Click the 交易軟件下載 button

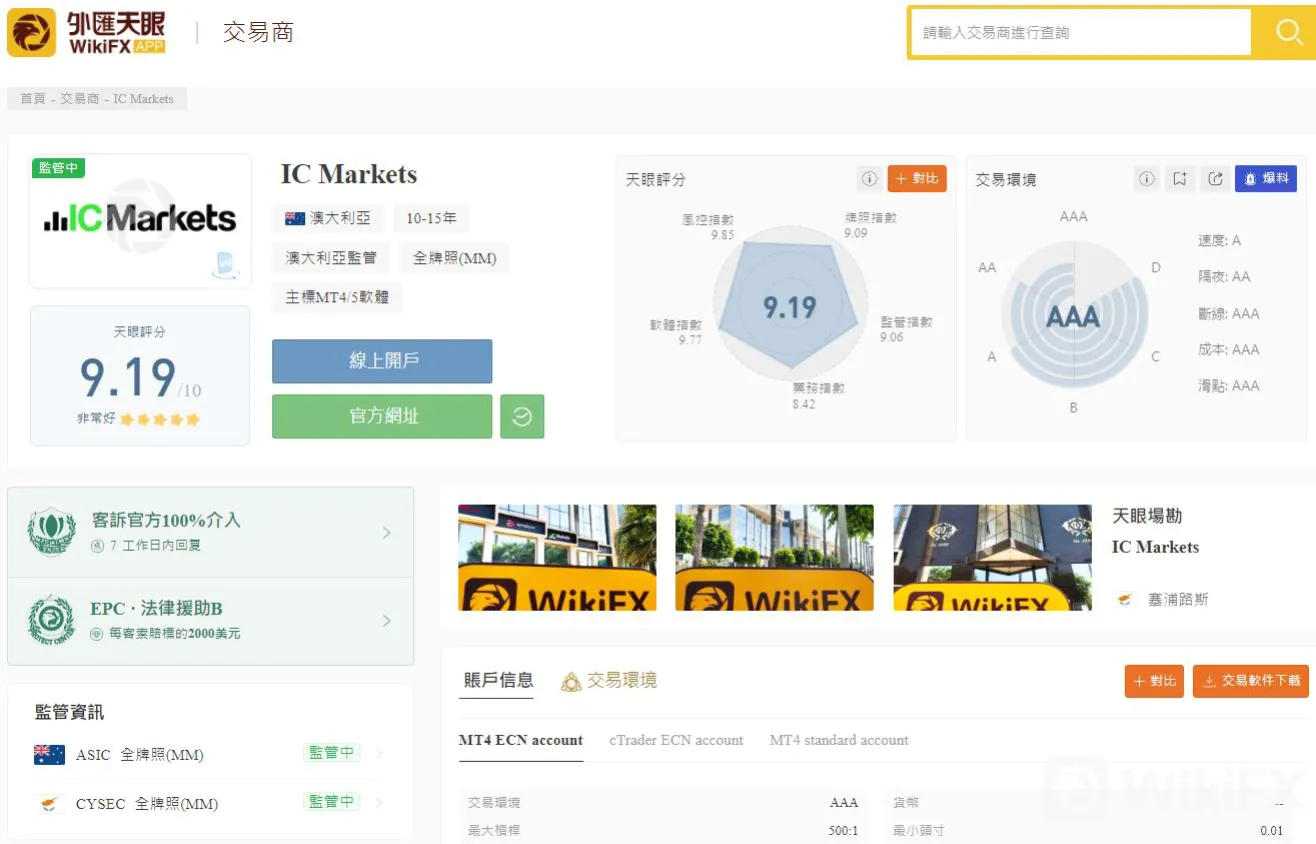[x=1251, y=681]
